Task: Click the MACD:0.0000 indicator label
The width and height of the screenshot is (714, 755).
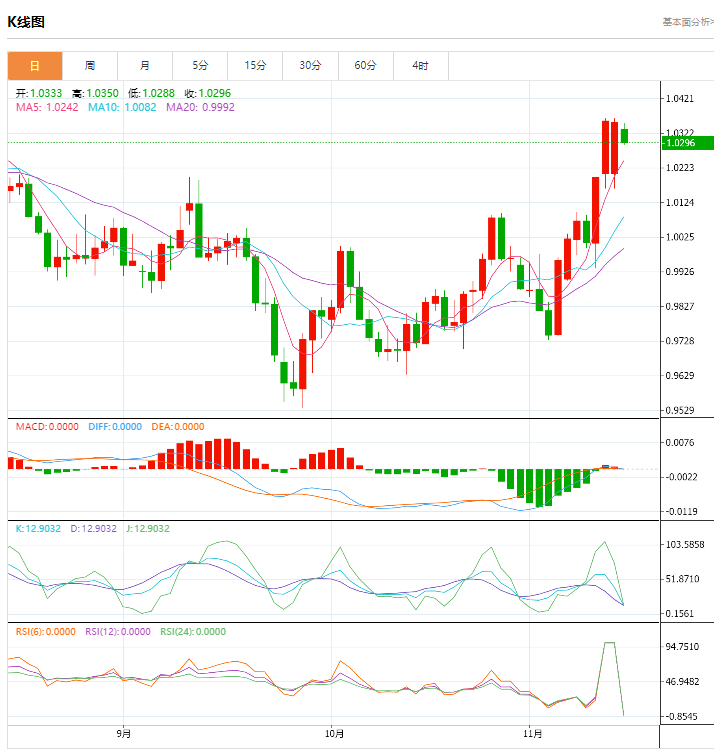Action: pyautogui.click(x=47, y=427)
